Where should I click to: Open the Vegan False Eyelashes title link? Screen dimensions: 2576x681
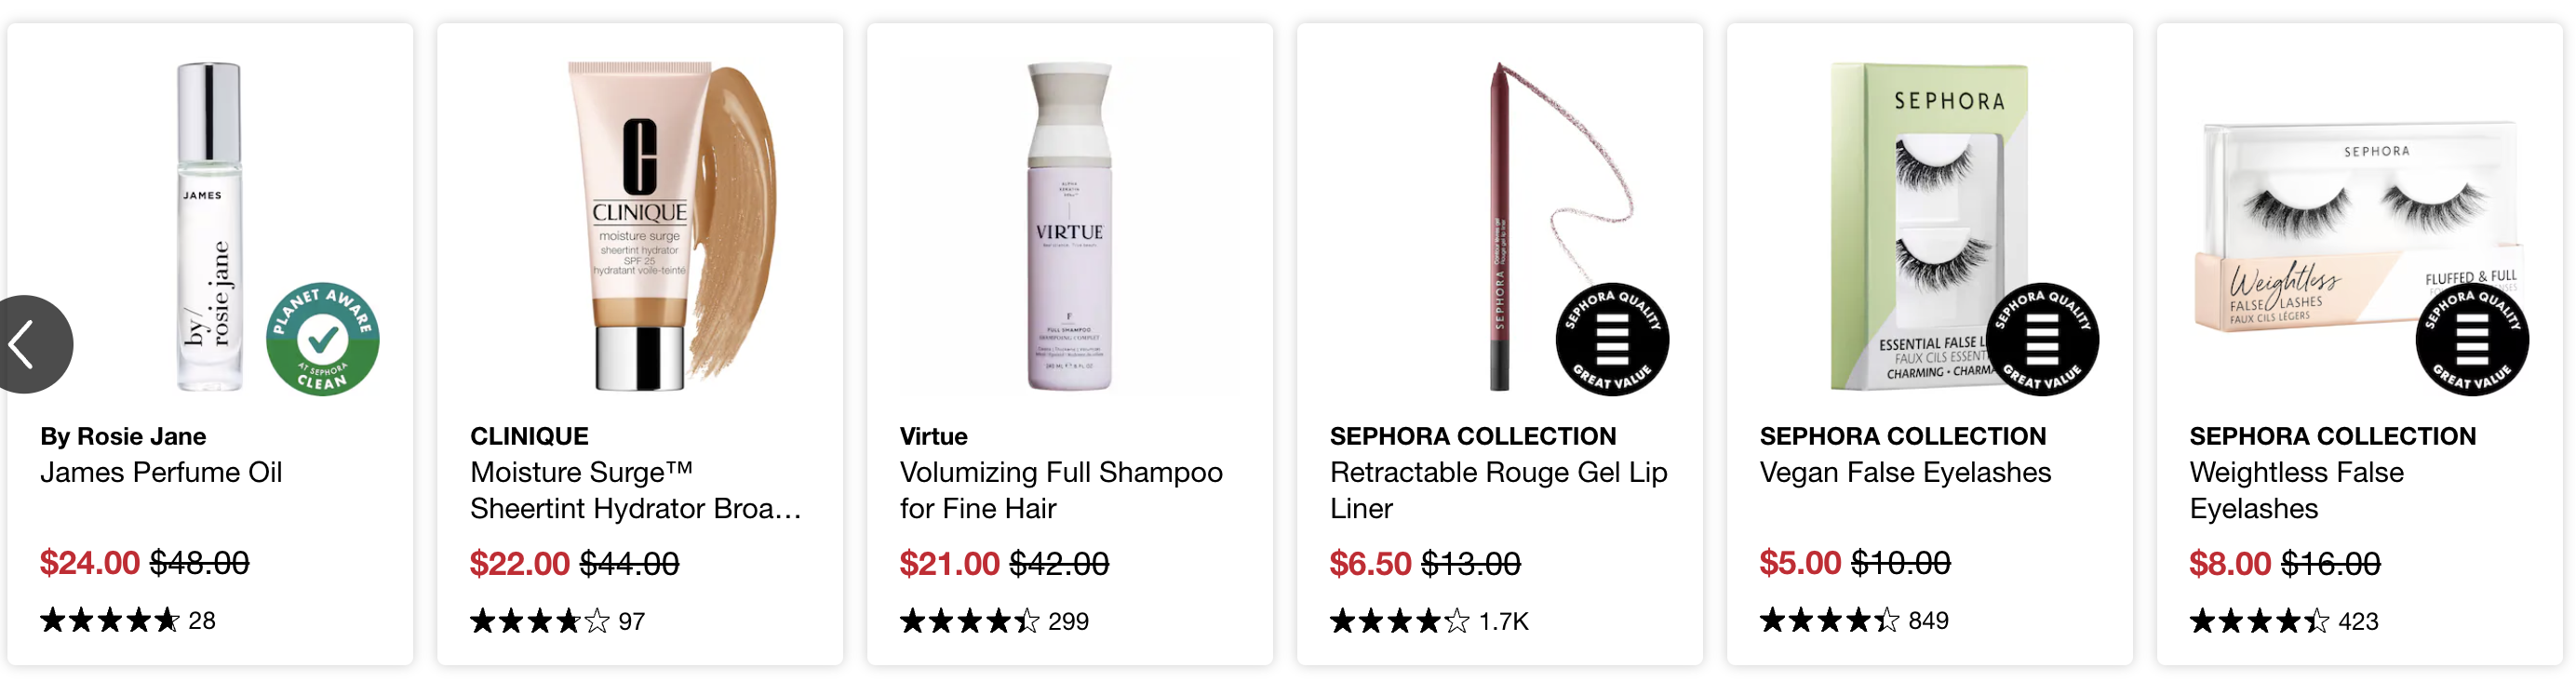(1905, 472)
